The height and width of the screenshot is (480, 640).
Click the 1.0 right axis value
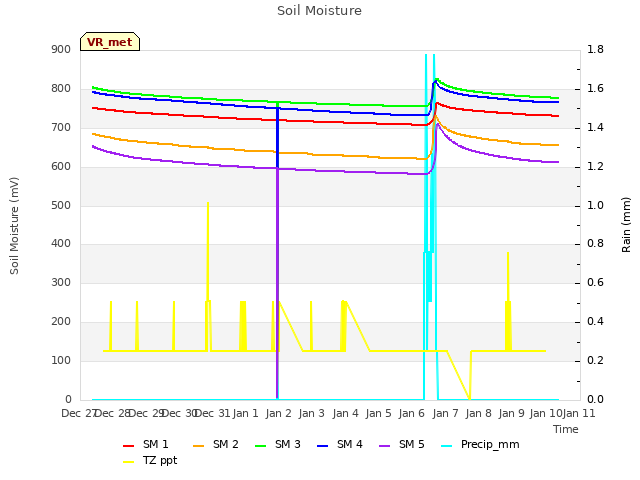pos(595,205)
